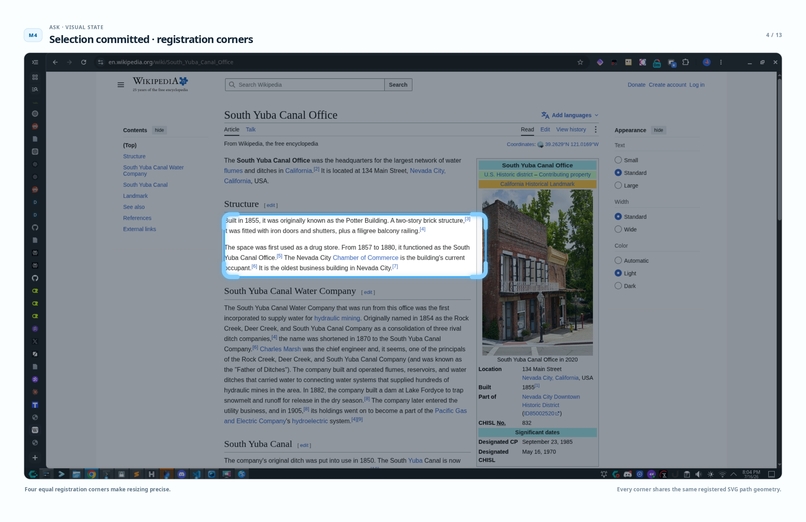Open the terminal icon in taskbar
The width and height of the screenshot is (806, 522).
61,474
